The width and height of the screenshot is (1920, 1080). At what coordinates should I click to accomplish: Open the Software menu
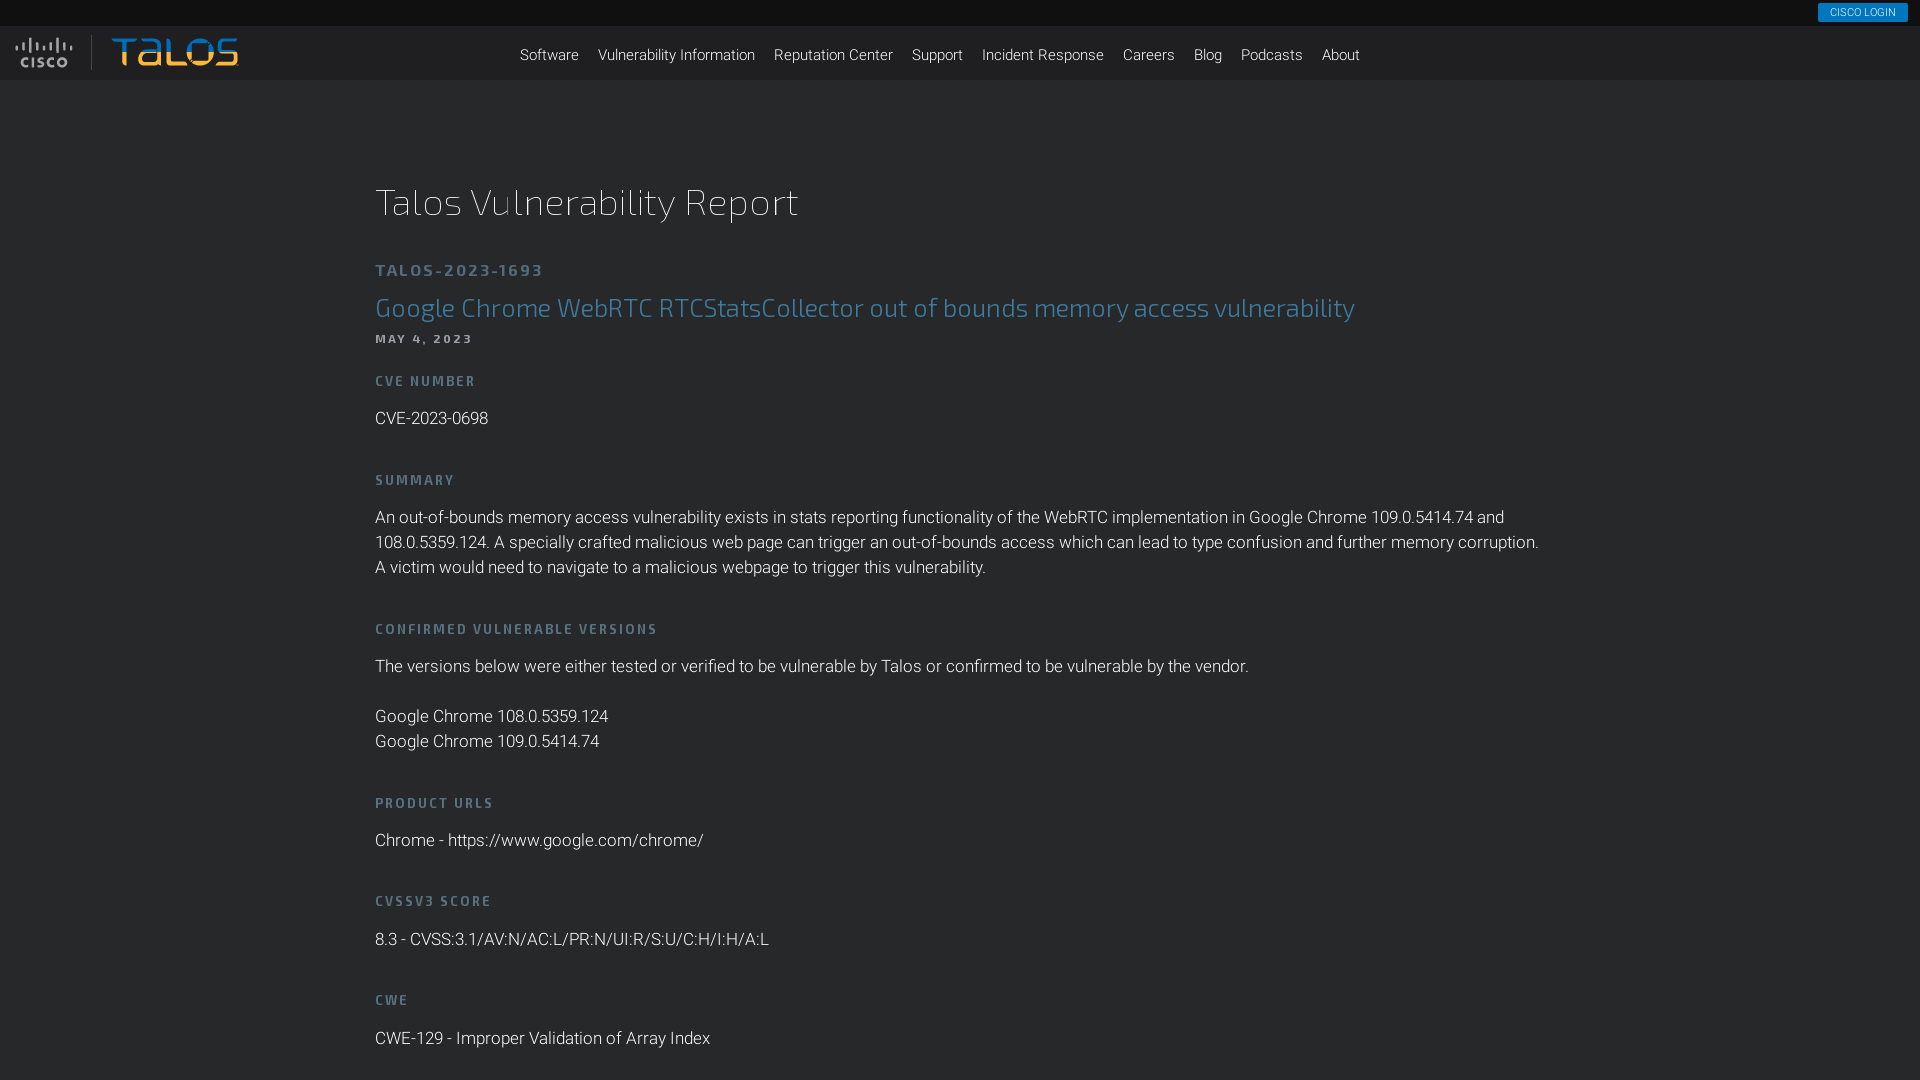click(x=549, y=55)
